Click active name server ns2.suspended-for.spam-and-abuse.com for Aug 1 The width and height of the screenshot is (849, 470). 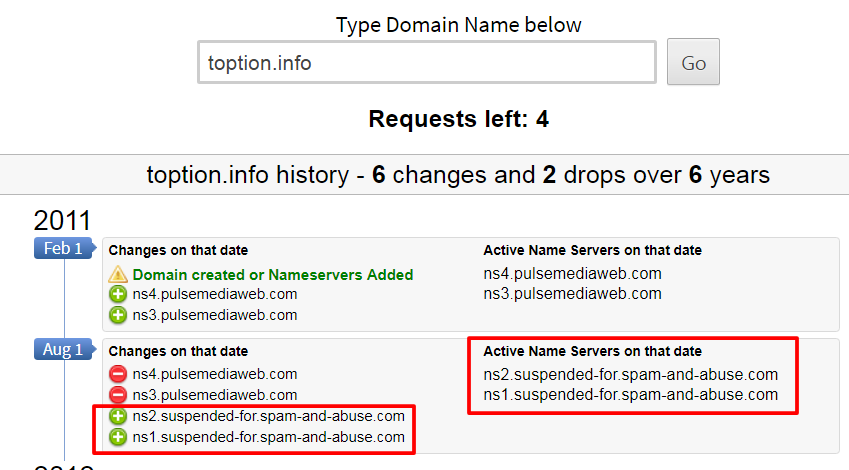[630, 374]
